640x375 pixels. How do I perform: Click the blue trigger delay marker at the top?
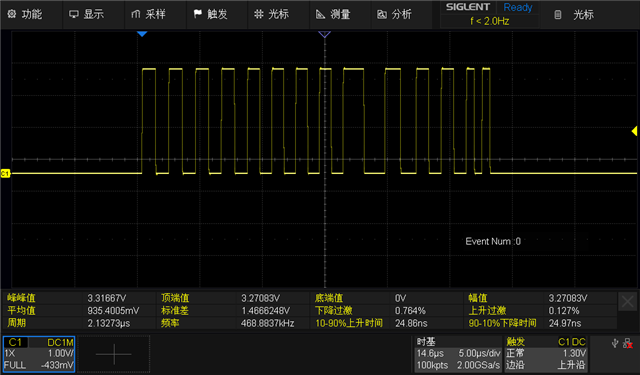(x=142, y=34)
